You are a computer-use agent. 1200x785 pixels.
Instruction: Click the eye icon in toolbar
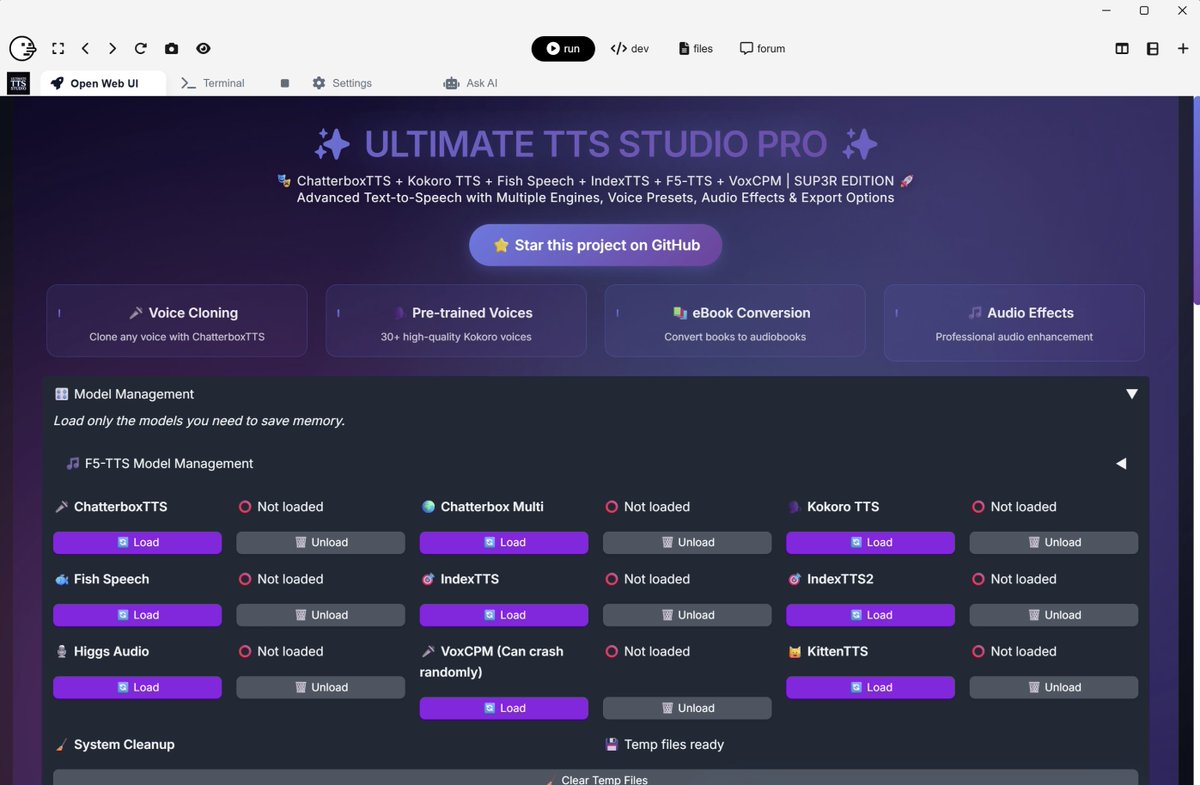(x=203, y=48)
